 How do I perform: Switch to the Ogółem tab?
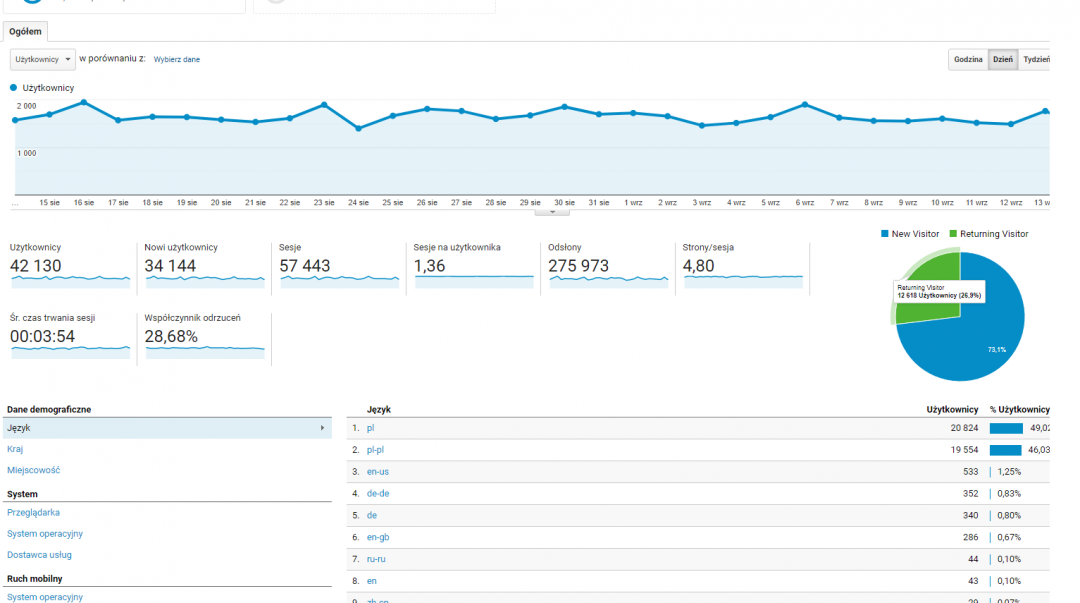[25, 32]
